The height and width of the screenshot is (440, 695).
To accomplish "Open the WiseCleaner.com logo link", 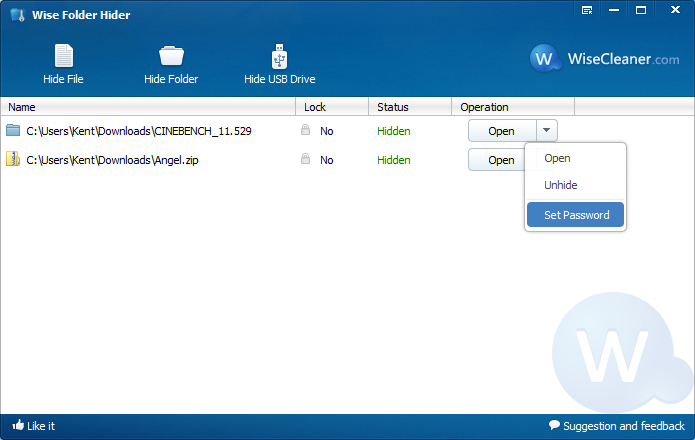I will click(605, 58).
